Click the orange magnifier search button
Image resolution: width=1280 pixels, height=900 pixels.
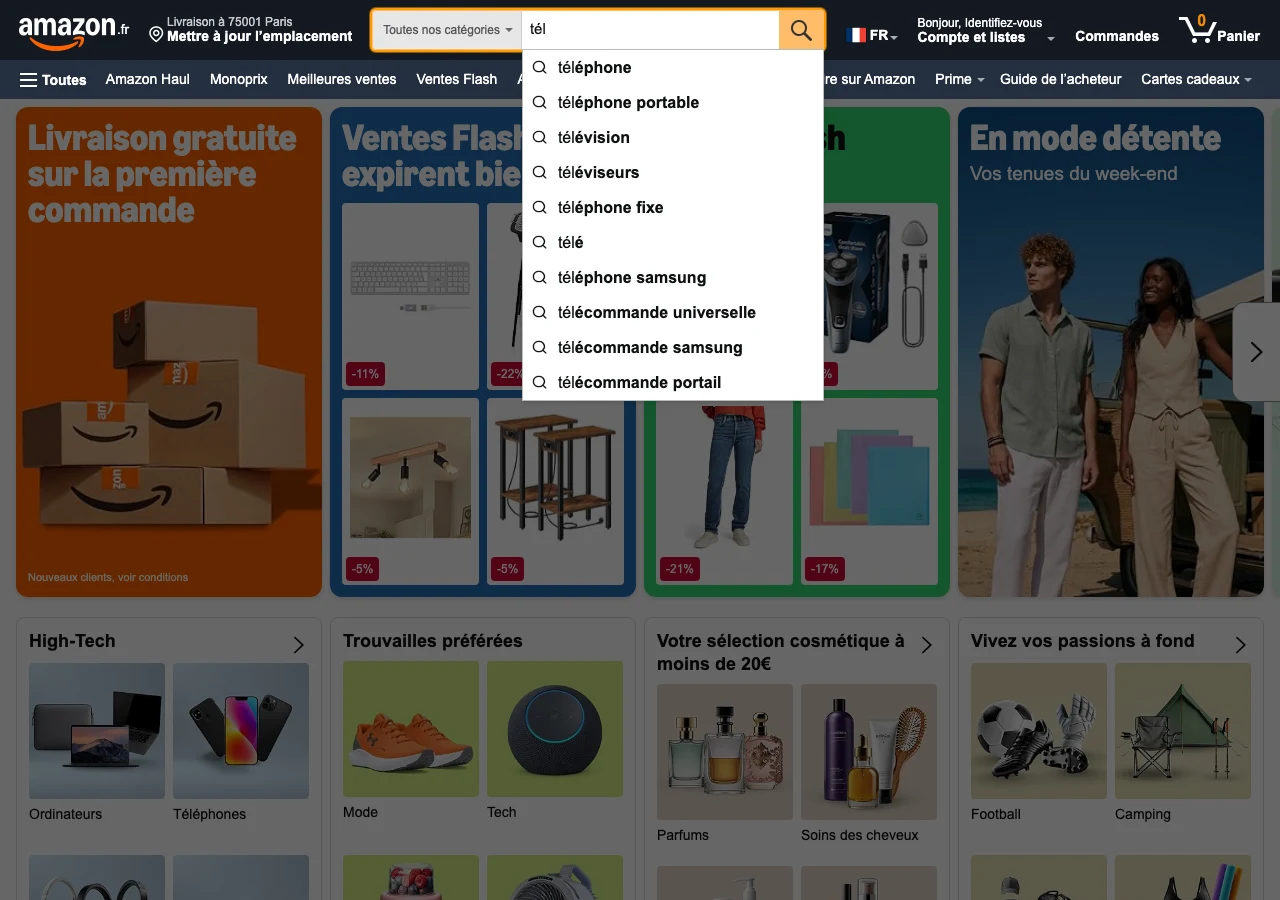801,30
